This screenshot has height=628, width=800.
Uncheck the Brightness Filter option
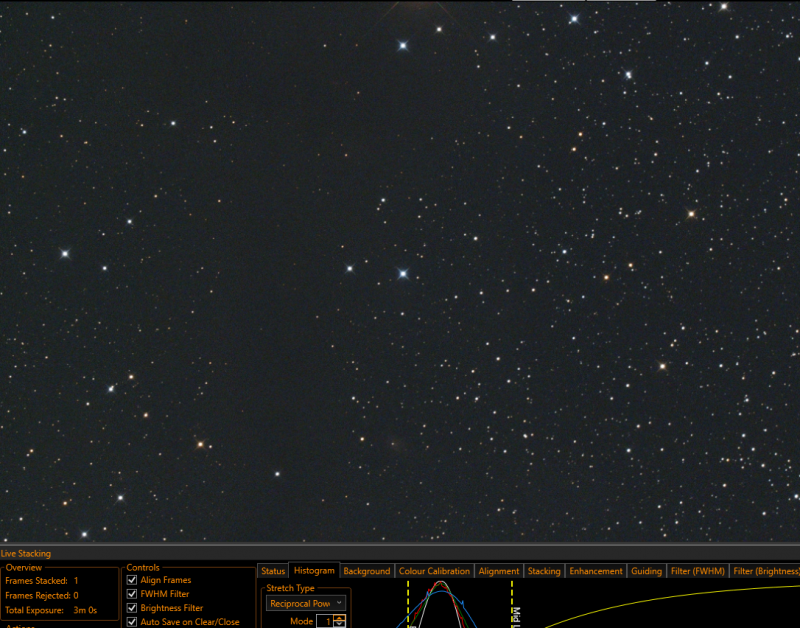[132, 608]
